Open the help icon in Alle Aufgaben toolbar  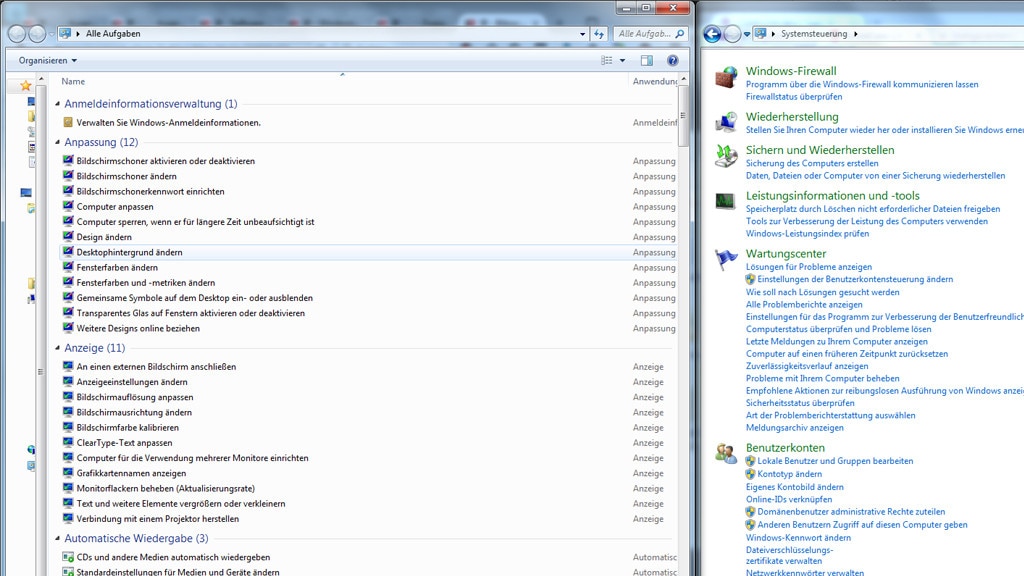tap(673, 61)
